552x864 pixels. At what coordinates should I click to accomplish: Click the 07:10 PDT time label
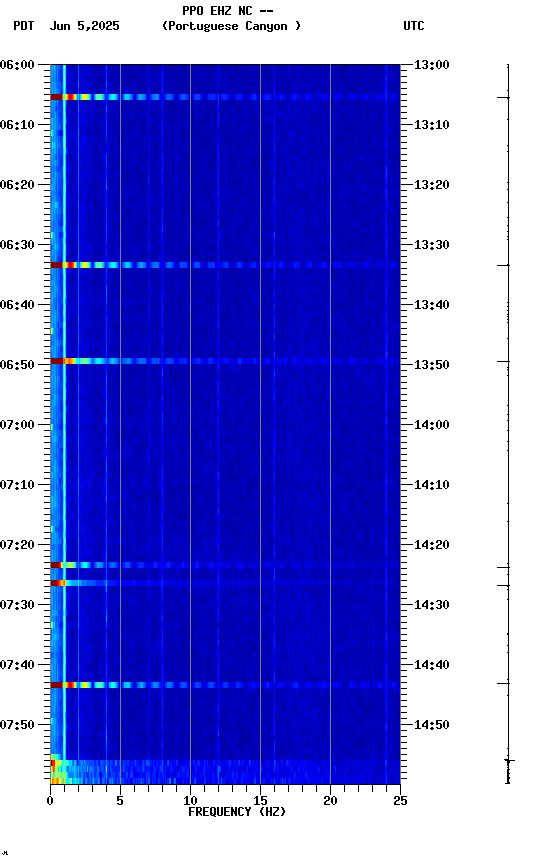17,485
